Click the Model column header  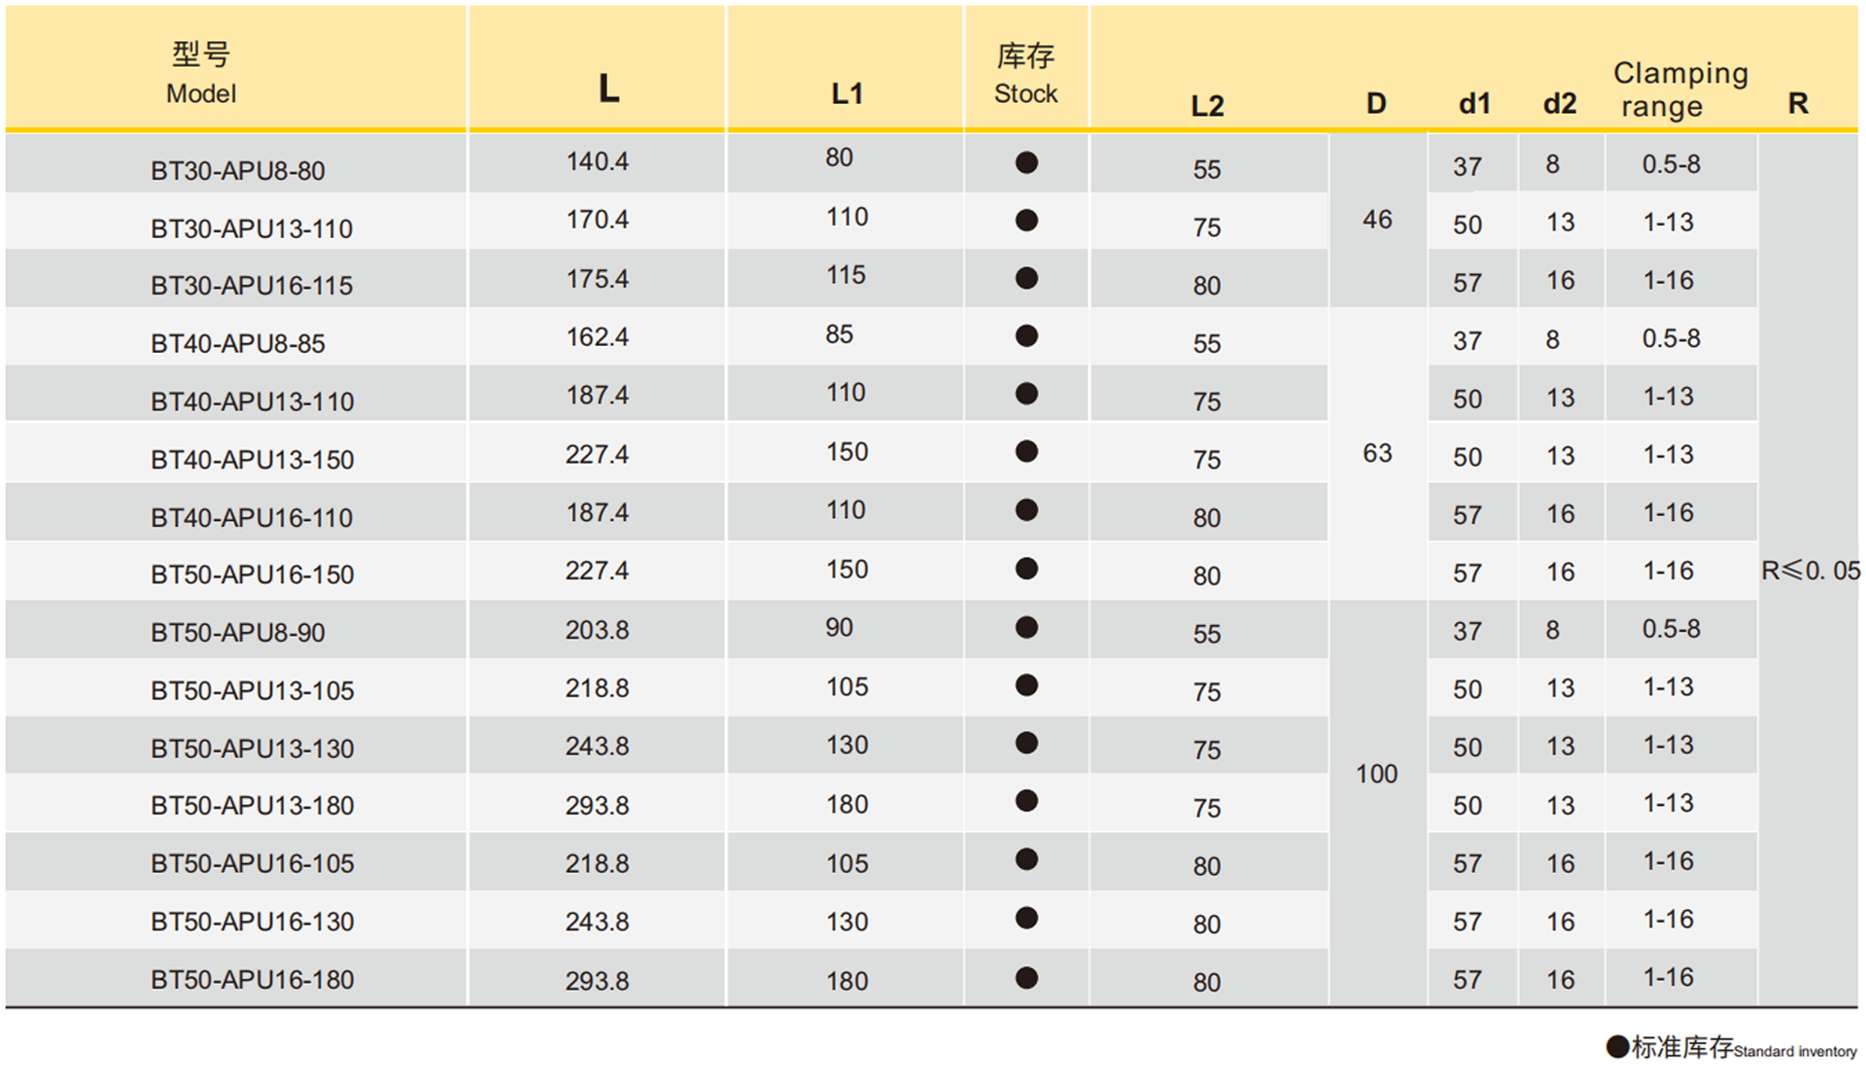201,73
